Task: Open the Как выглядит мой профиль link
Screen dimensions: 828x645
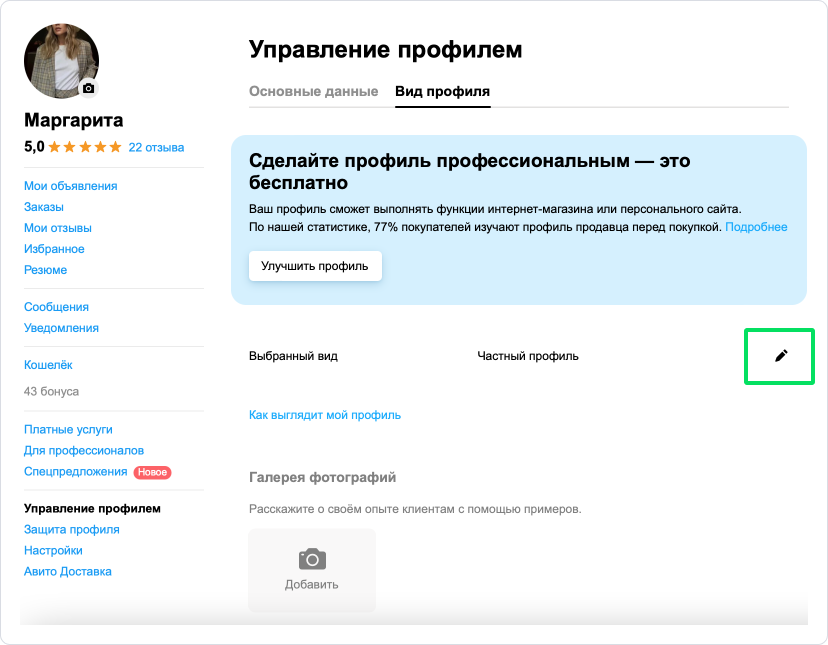Action: click(325, 415)
